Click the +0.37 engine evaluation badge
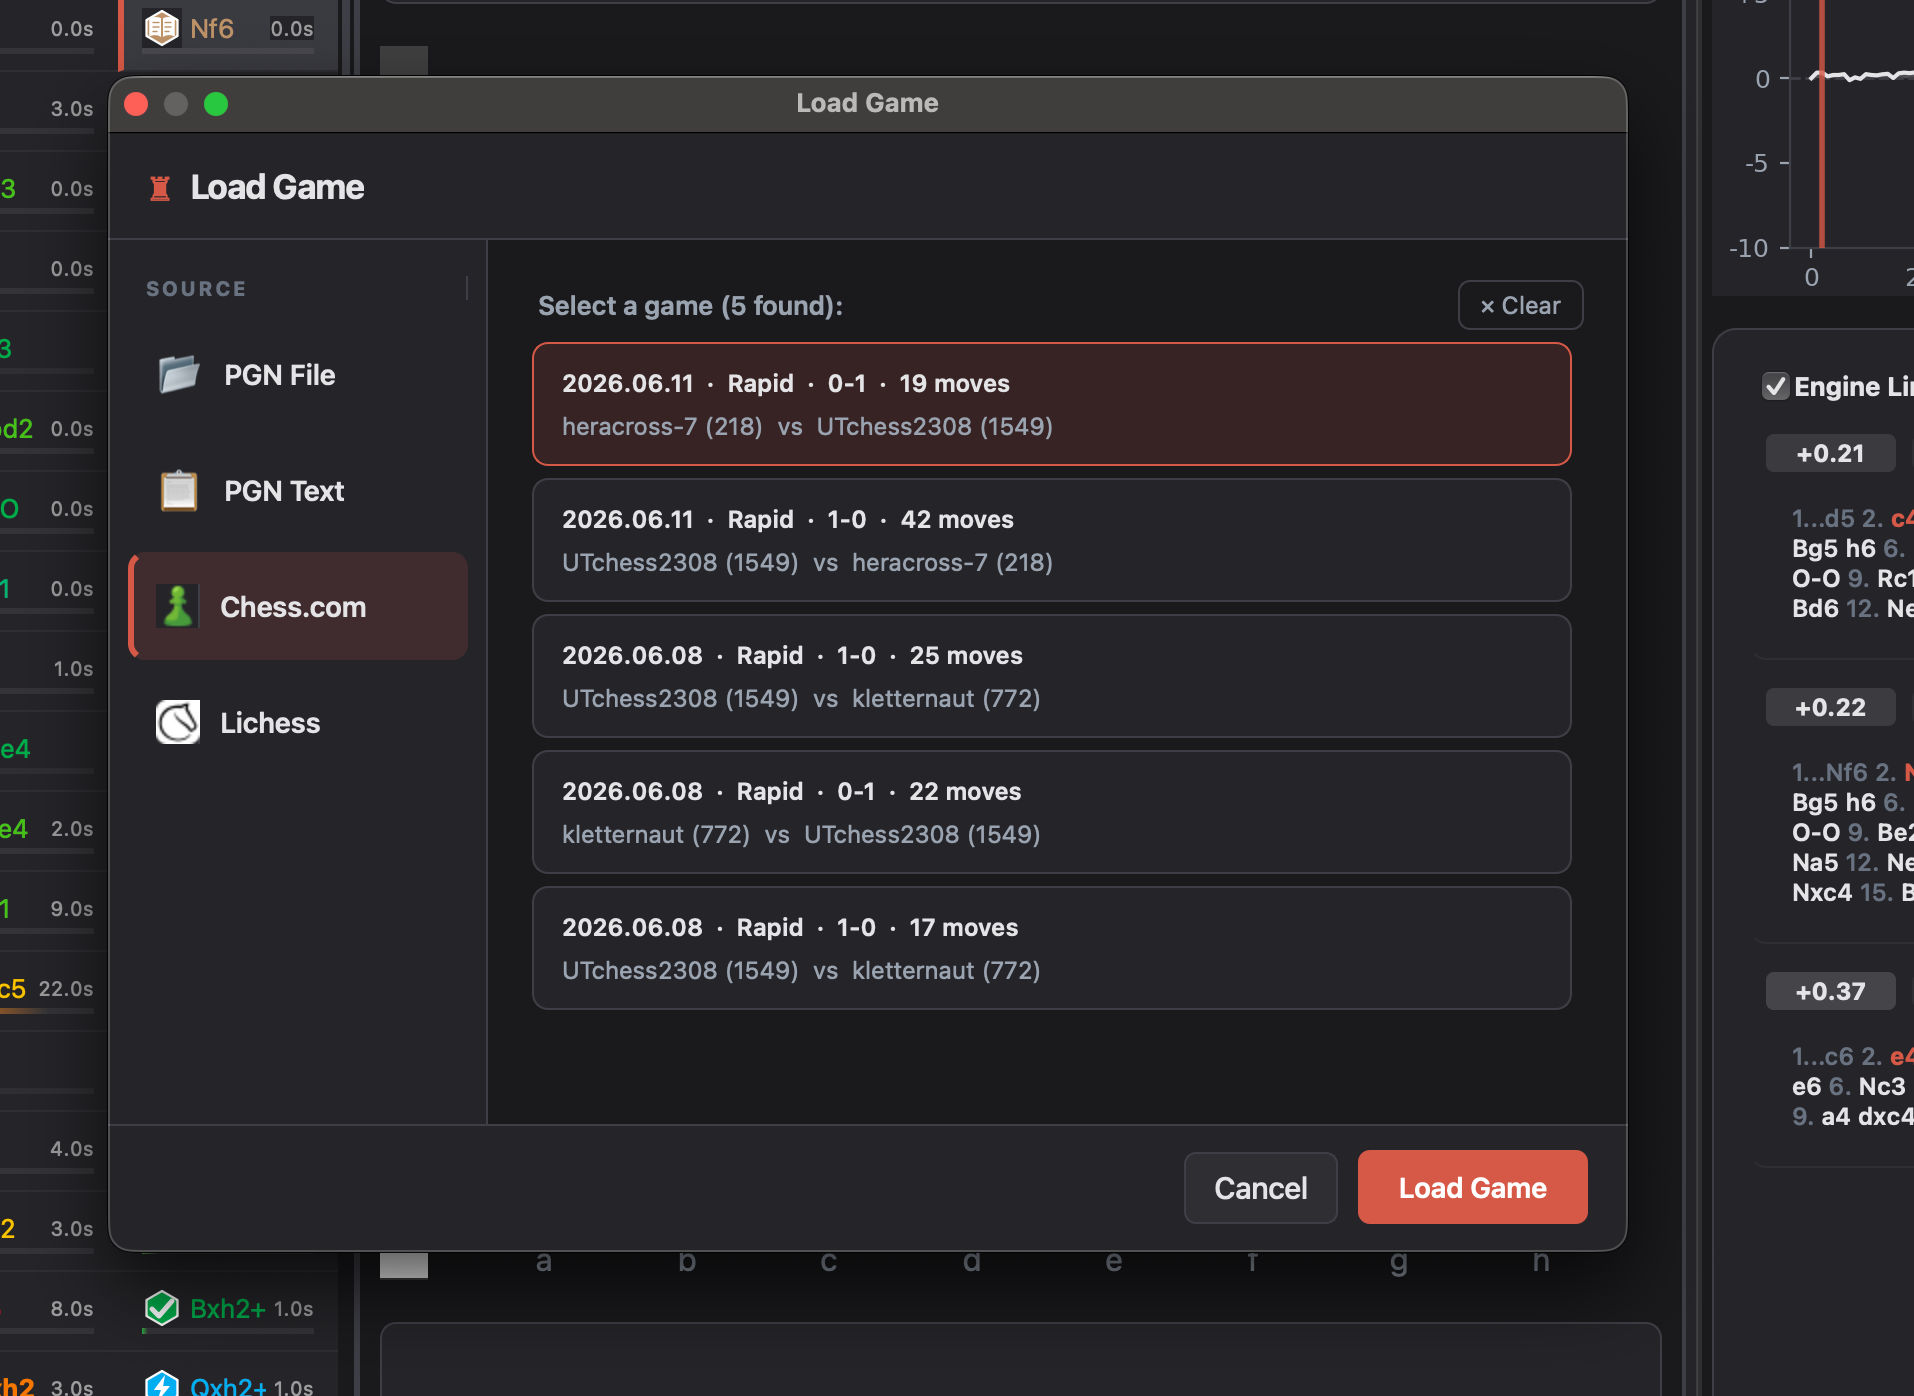Image resolution: width=1914 pixels, height=1396 pixels. pos(1830,991)
